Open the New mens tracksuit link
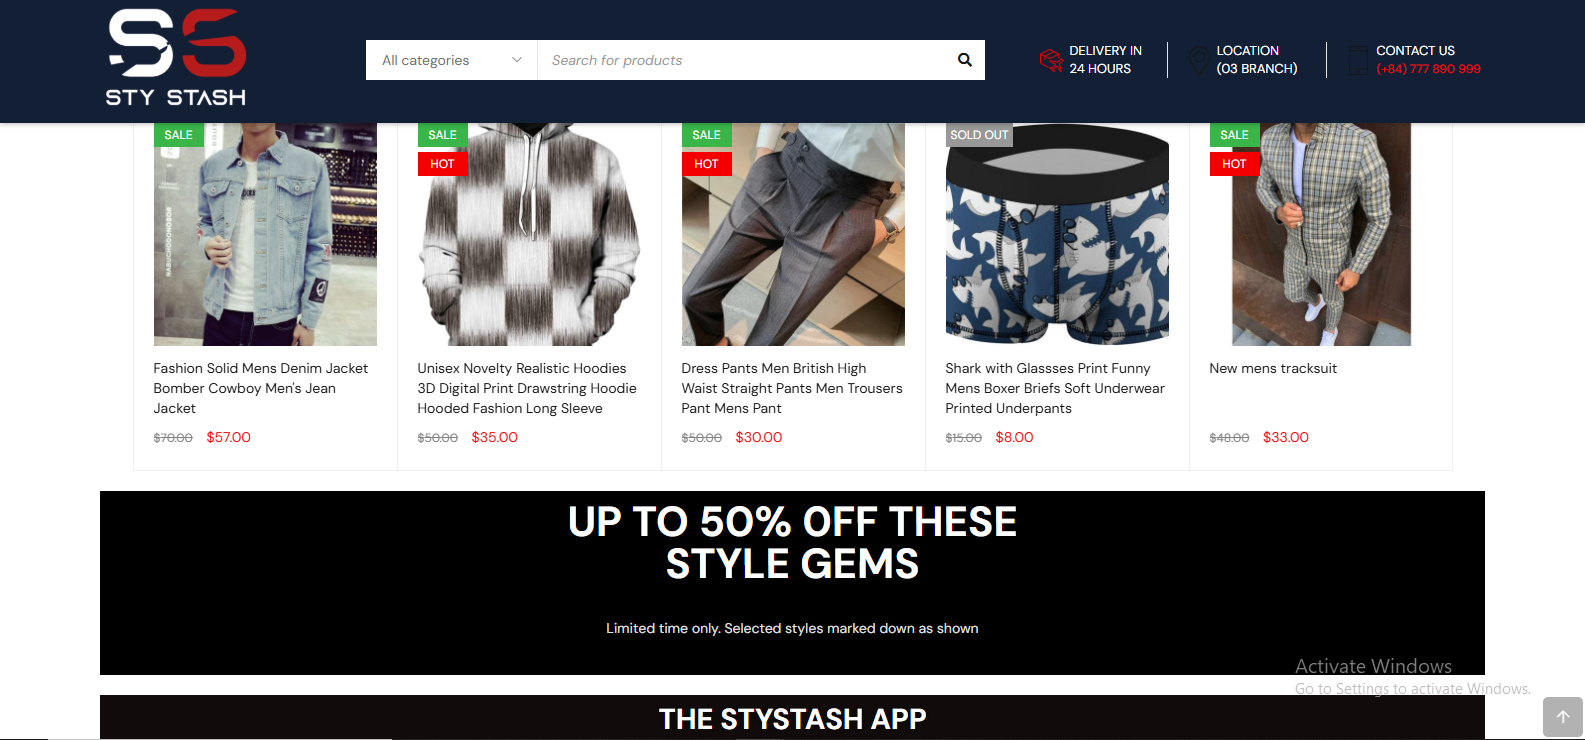This screenshot has height=740, width=1585. pos(1273,368)
